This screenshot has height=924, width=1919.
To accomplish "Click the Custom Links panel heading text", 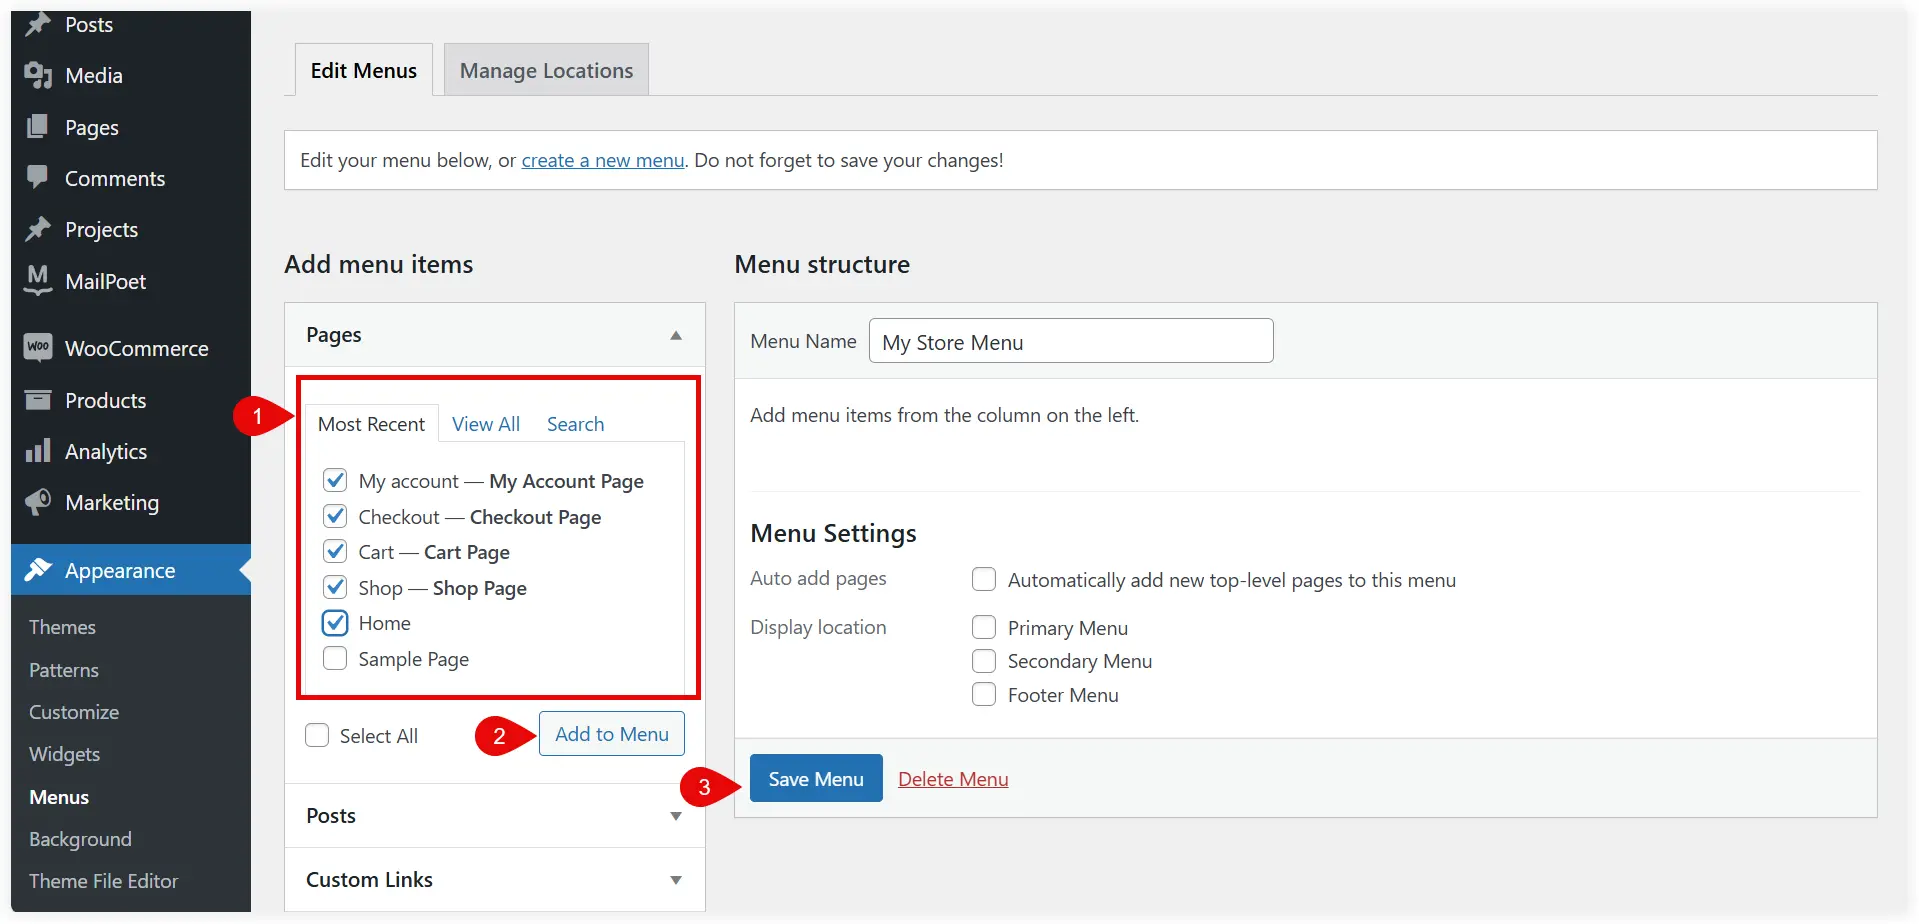I will 369,879.
